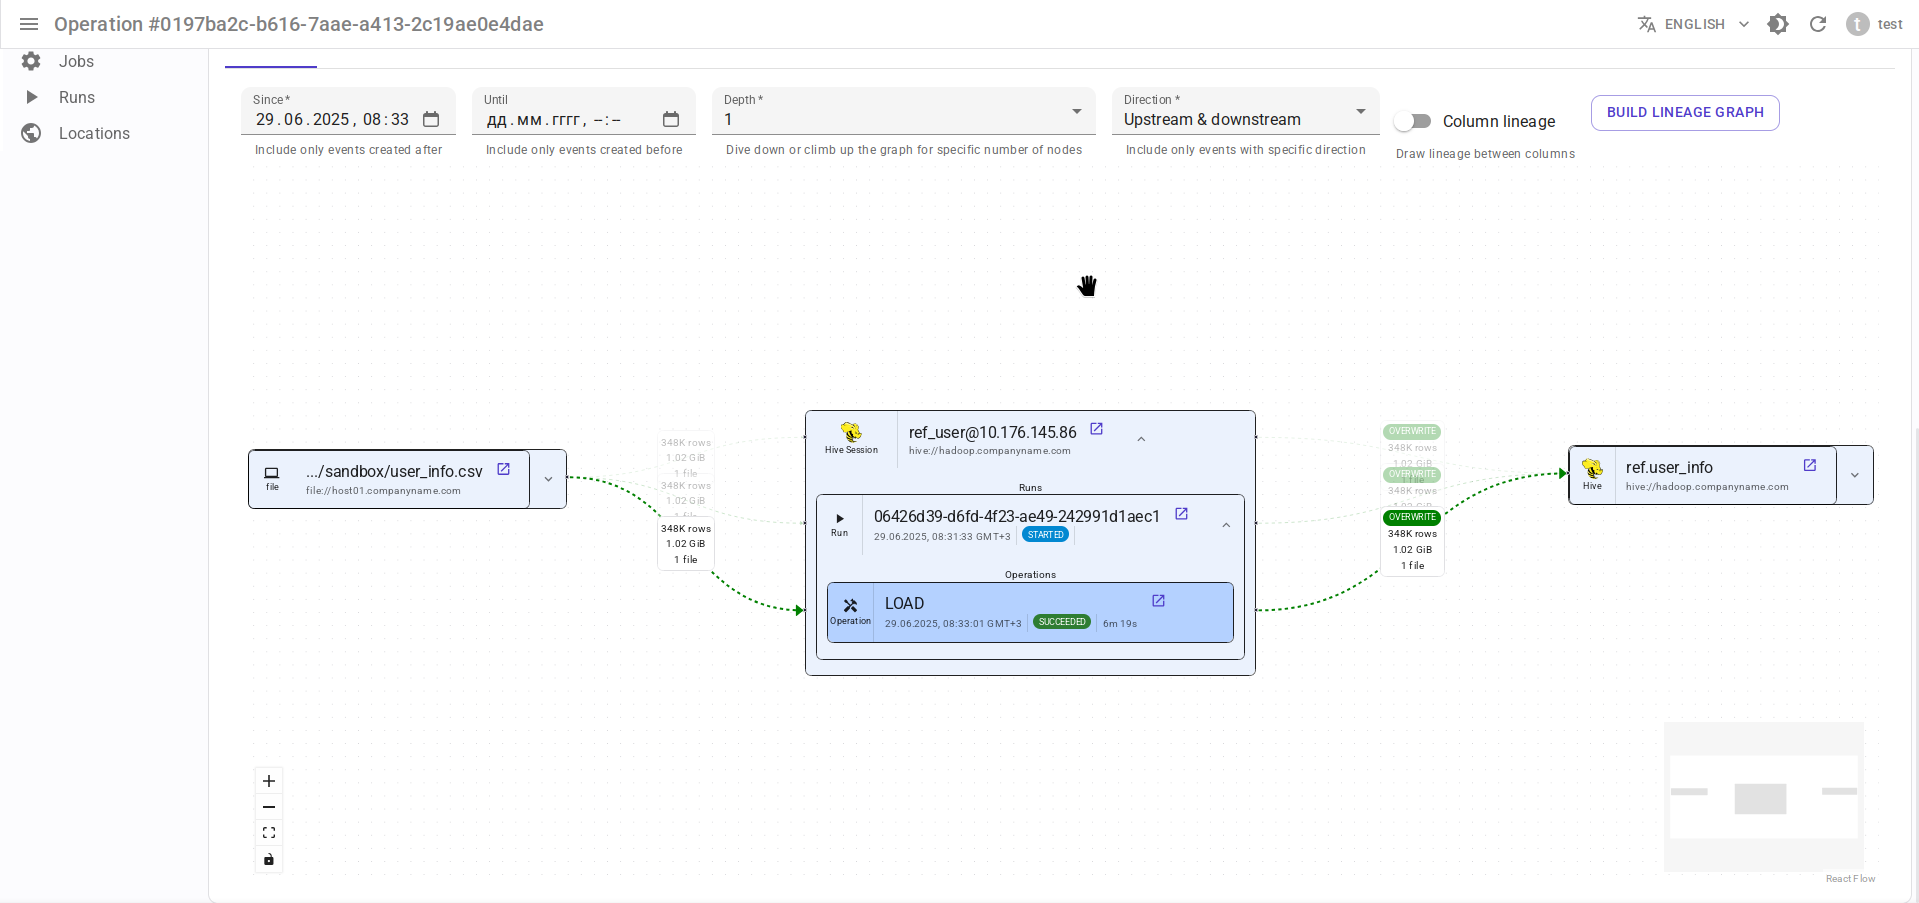This screenshot has height=903, width=1919.
Task: Collapse the ref_user Hive session node
Action: [x=1141, y=439]
